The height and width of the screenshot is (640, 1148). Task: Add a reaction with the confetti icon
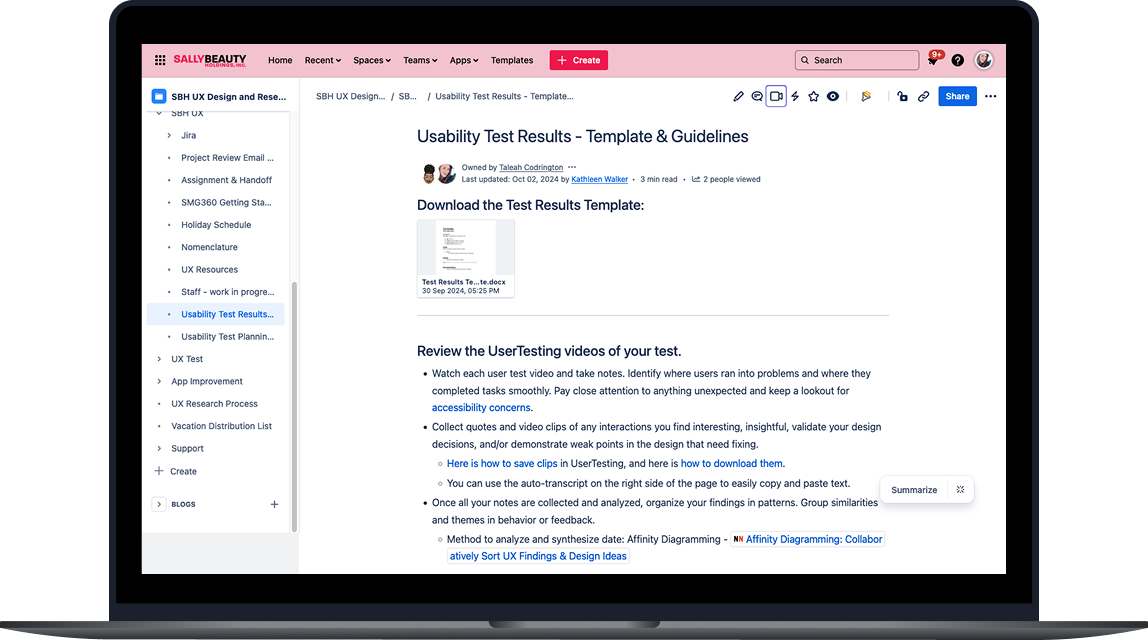coord(866,96)
